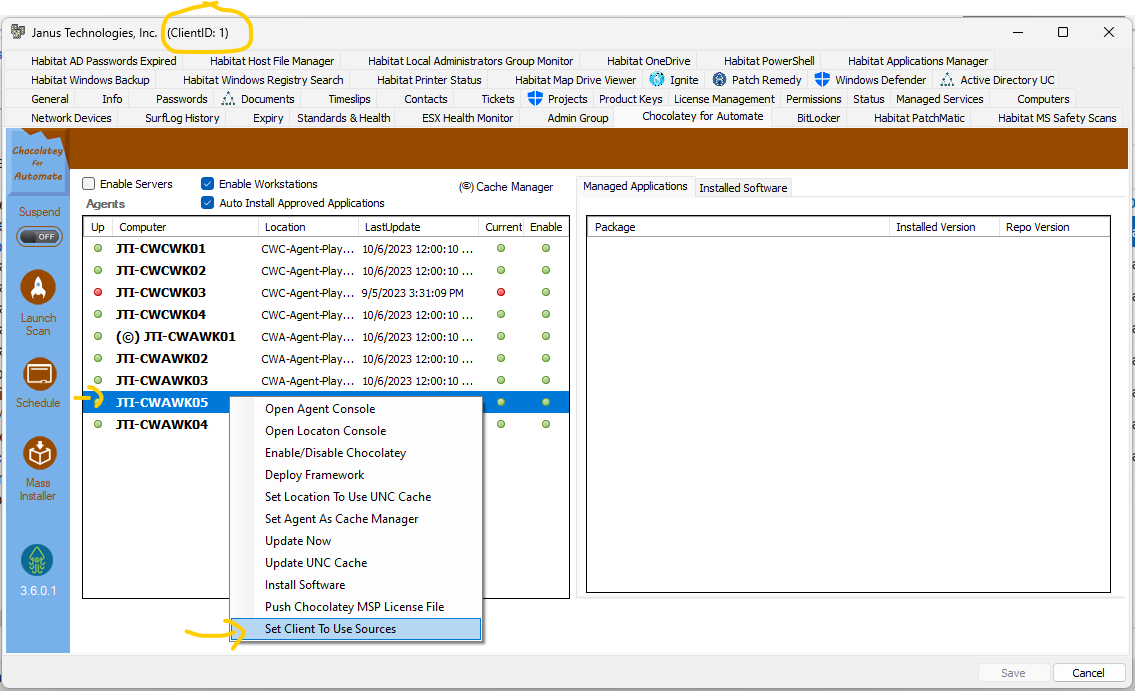Select the JTI-CWCWK03 agent row
The height and width of the screenshot is (691, 1135).
coord(326,292)
